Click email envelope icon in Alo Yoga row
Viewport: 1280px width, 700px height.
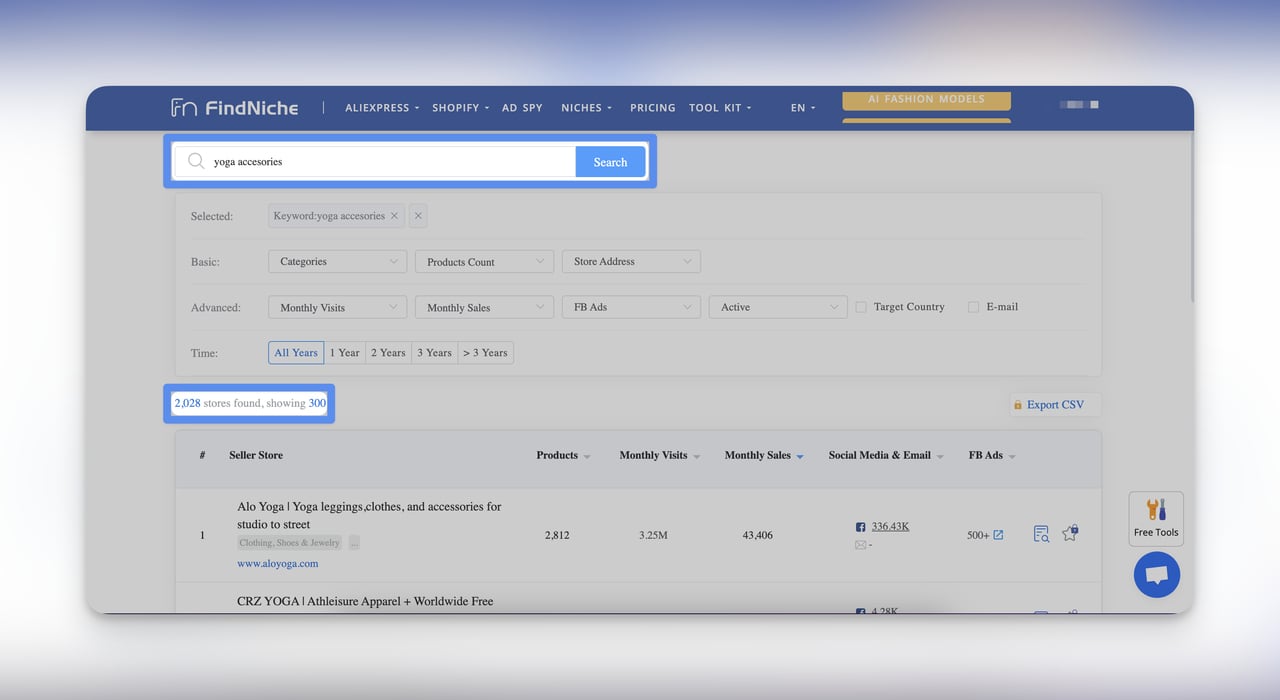pos(860,545)
